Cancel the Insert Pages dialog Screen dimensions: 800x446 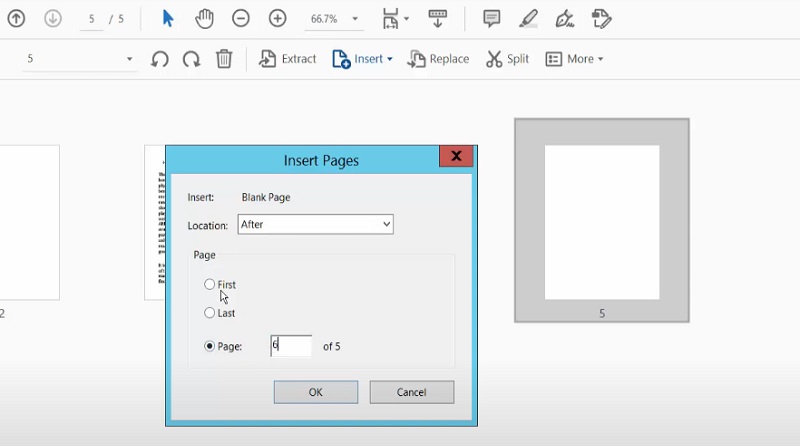click(x=412, y=392)
